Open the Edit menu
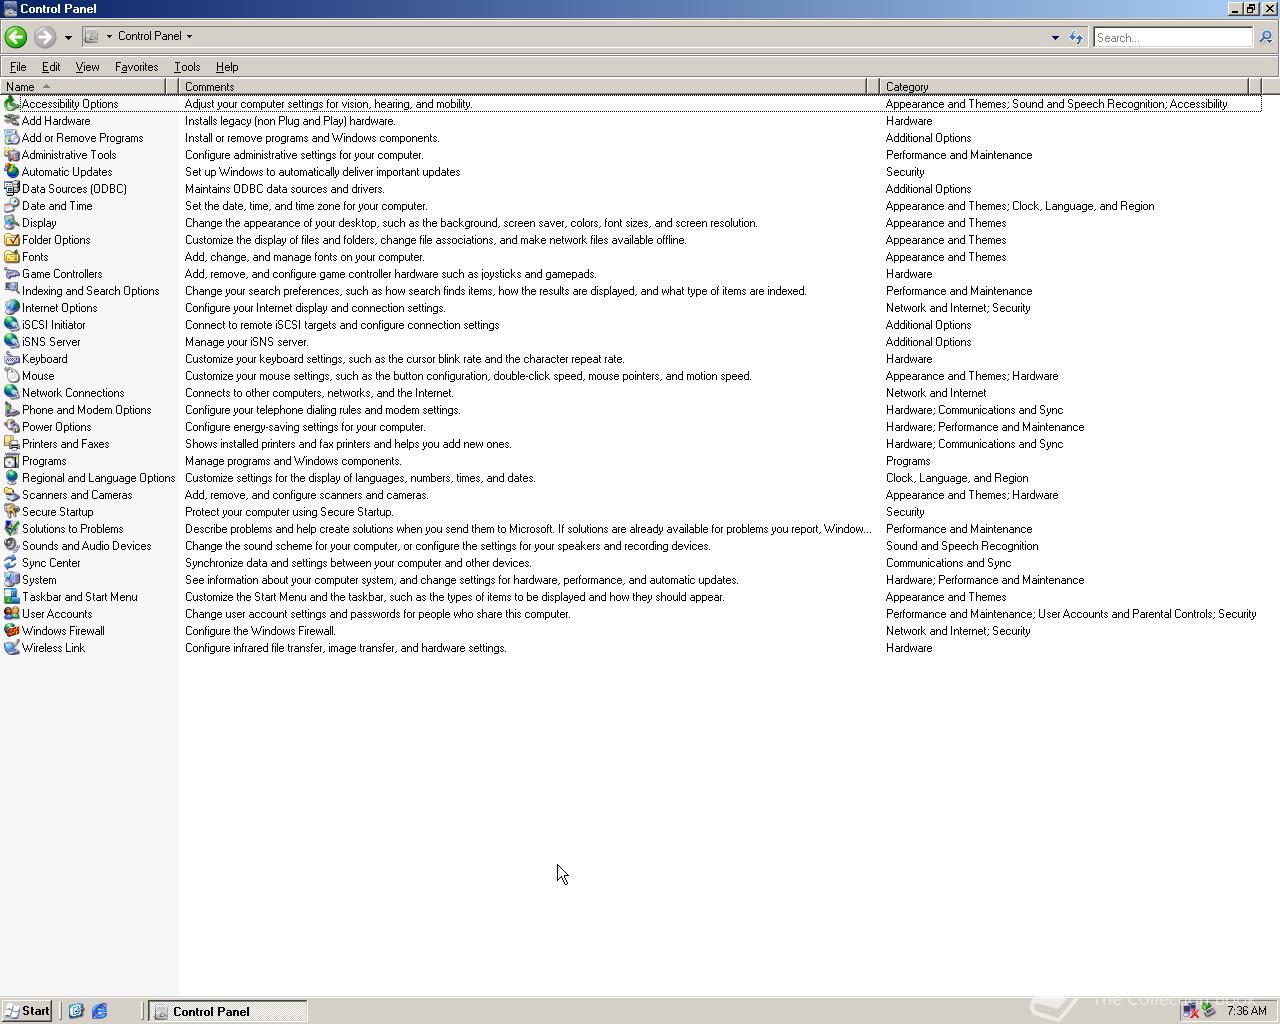Image resolution: width=1280 pixels, height=1024 pixels. coord(51,67)
